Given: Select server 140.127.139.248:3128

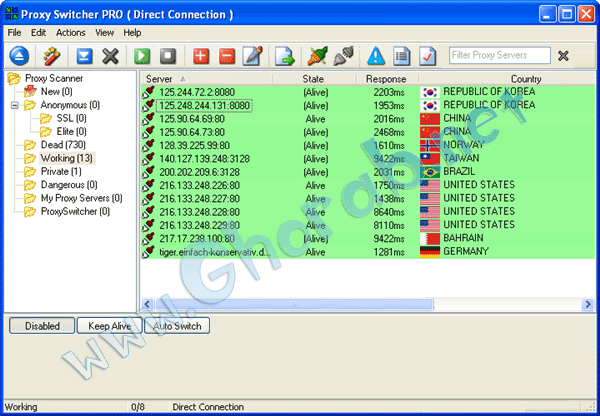Looking at the screenshot, I should [x=204, y=159].
